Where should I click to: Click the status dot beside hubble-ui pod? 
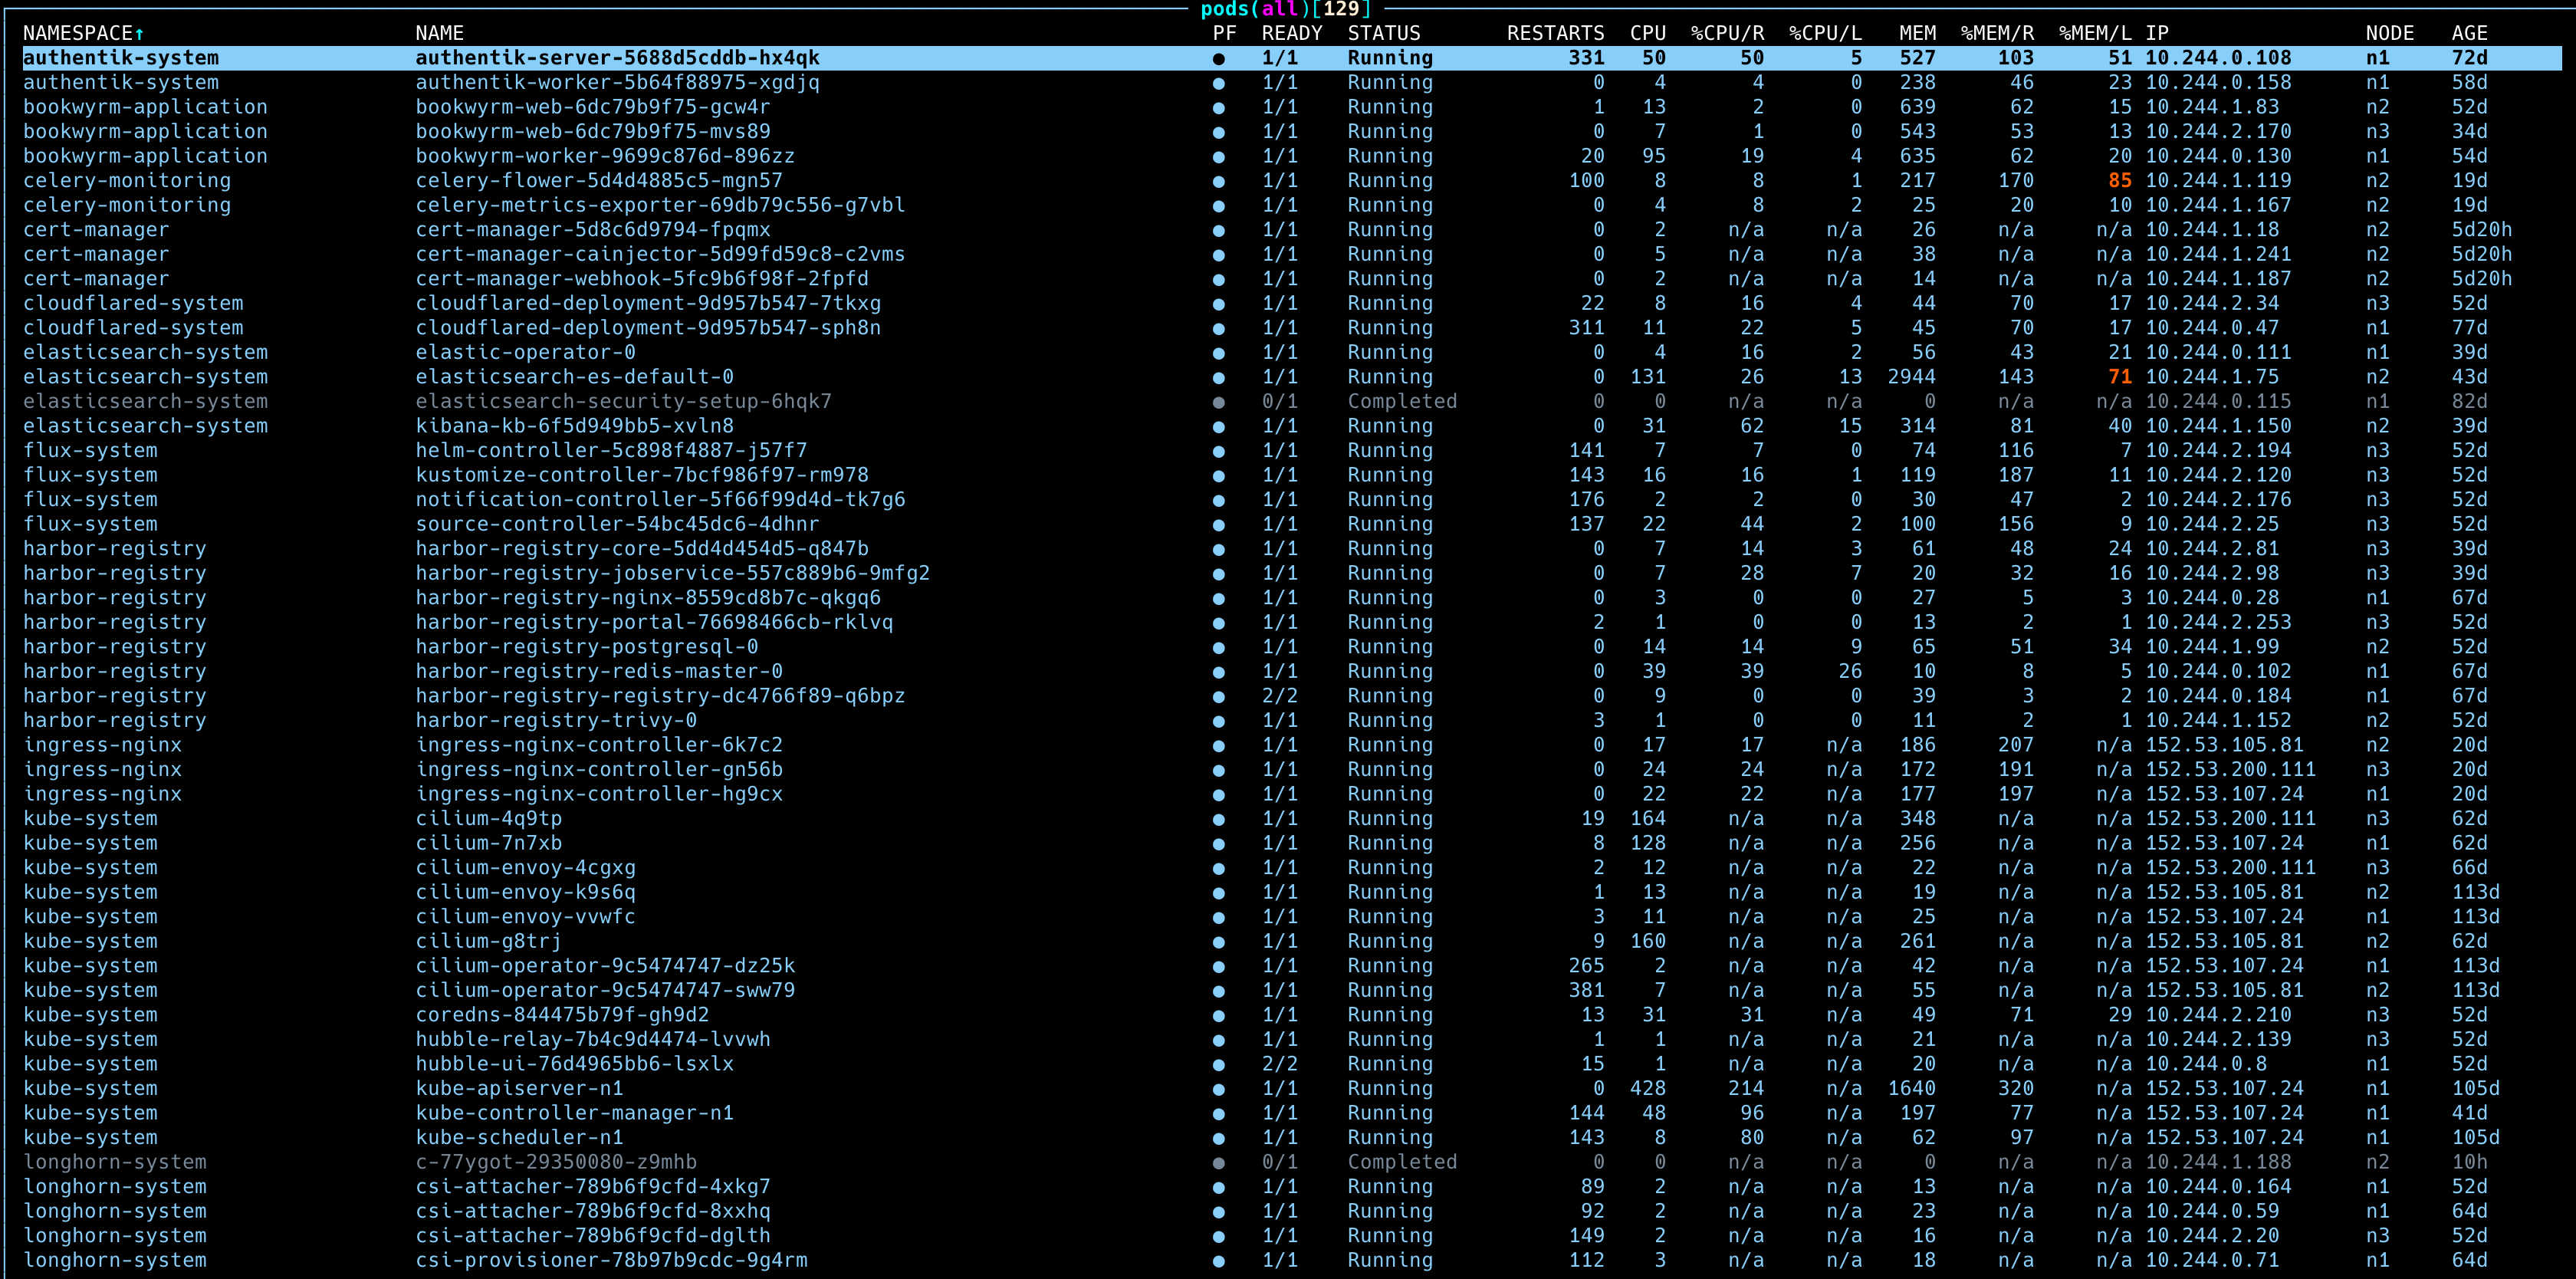point(1219,1064)
